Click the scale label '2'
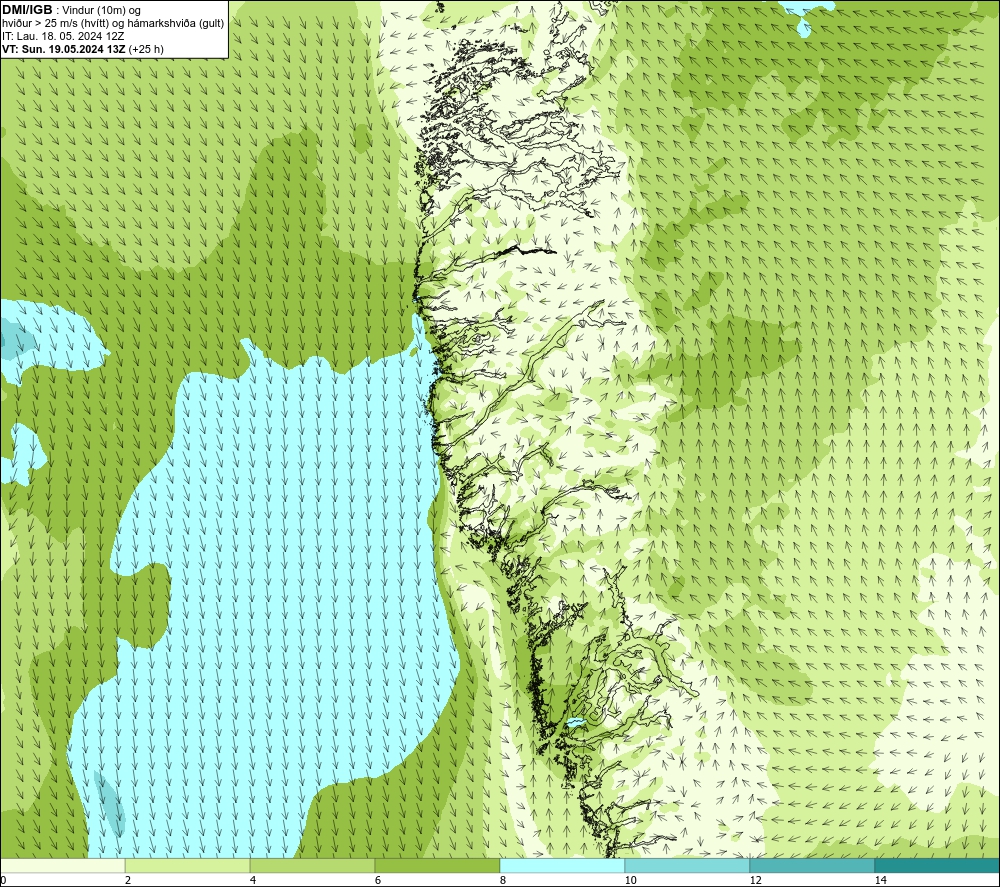Viewport: 1000px width, 887px height. point(128,881)
